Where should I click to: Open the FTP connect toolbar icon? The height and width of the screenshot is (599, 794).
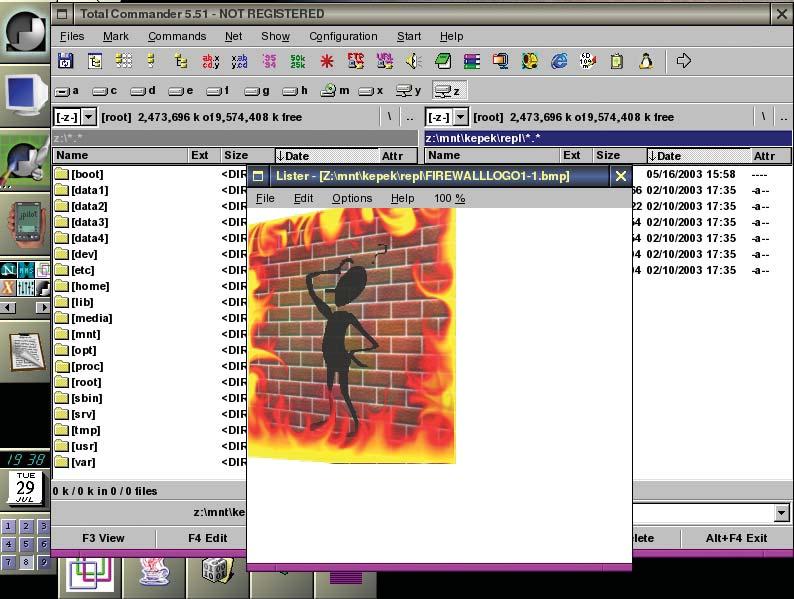tap(355, 61)
